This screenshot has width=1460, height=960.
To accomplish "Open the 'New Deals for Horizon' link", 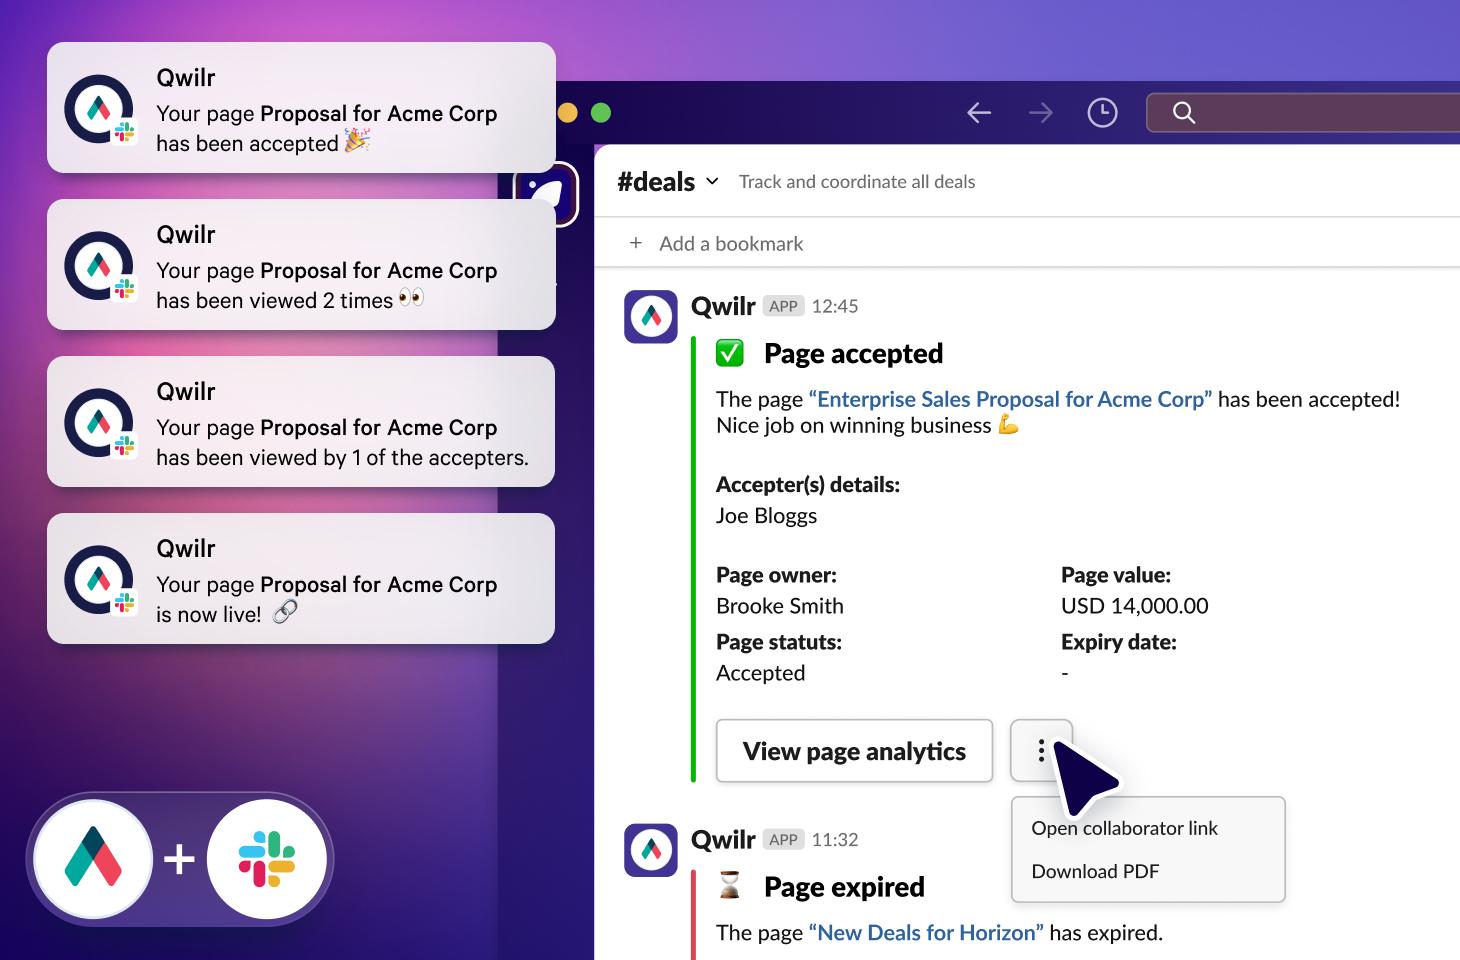I will 926,932.
